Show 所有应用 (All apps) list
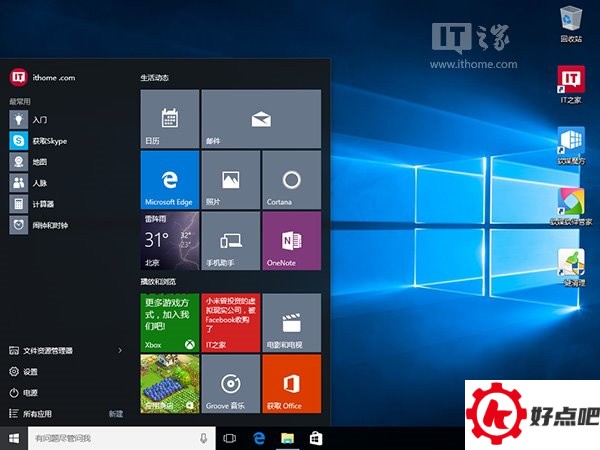 point(37,413)
